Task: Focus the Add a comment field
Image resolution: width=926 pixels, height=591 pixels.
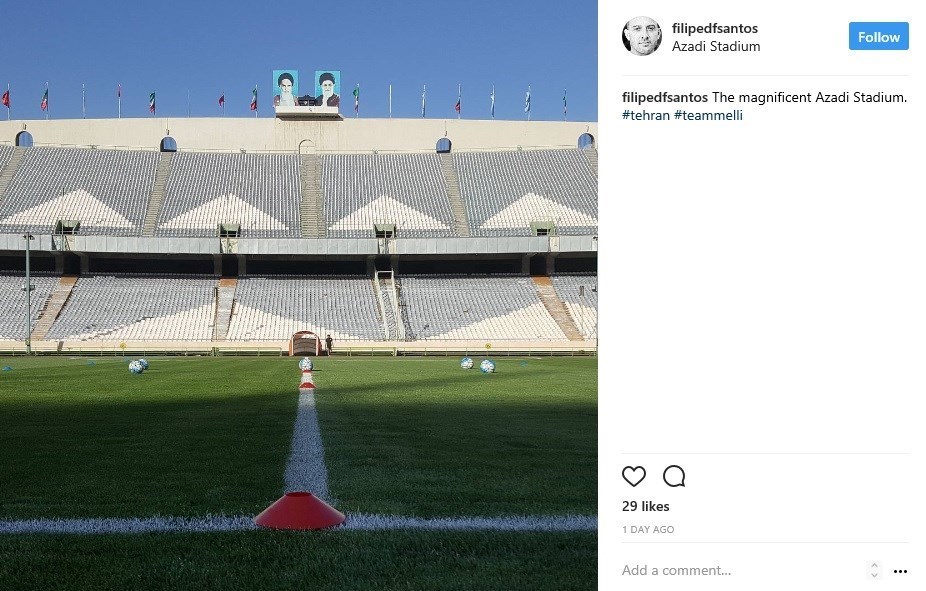Action: coord(738,570)
